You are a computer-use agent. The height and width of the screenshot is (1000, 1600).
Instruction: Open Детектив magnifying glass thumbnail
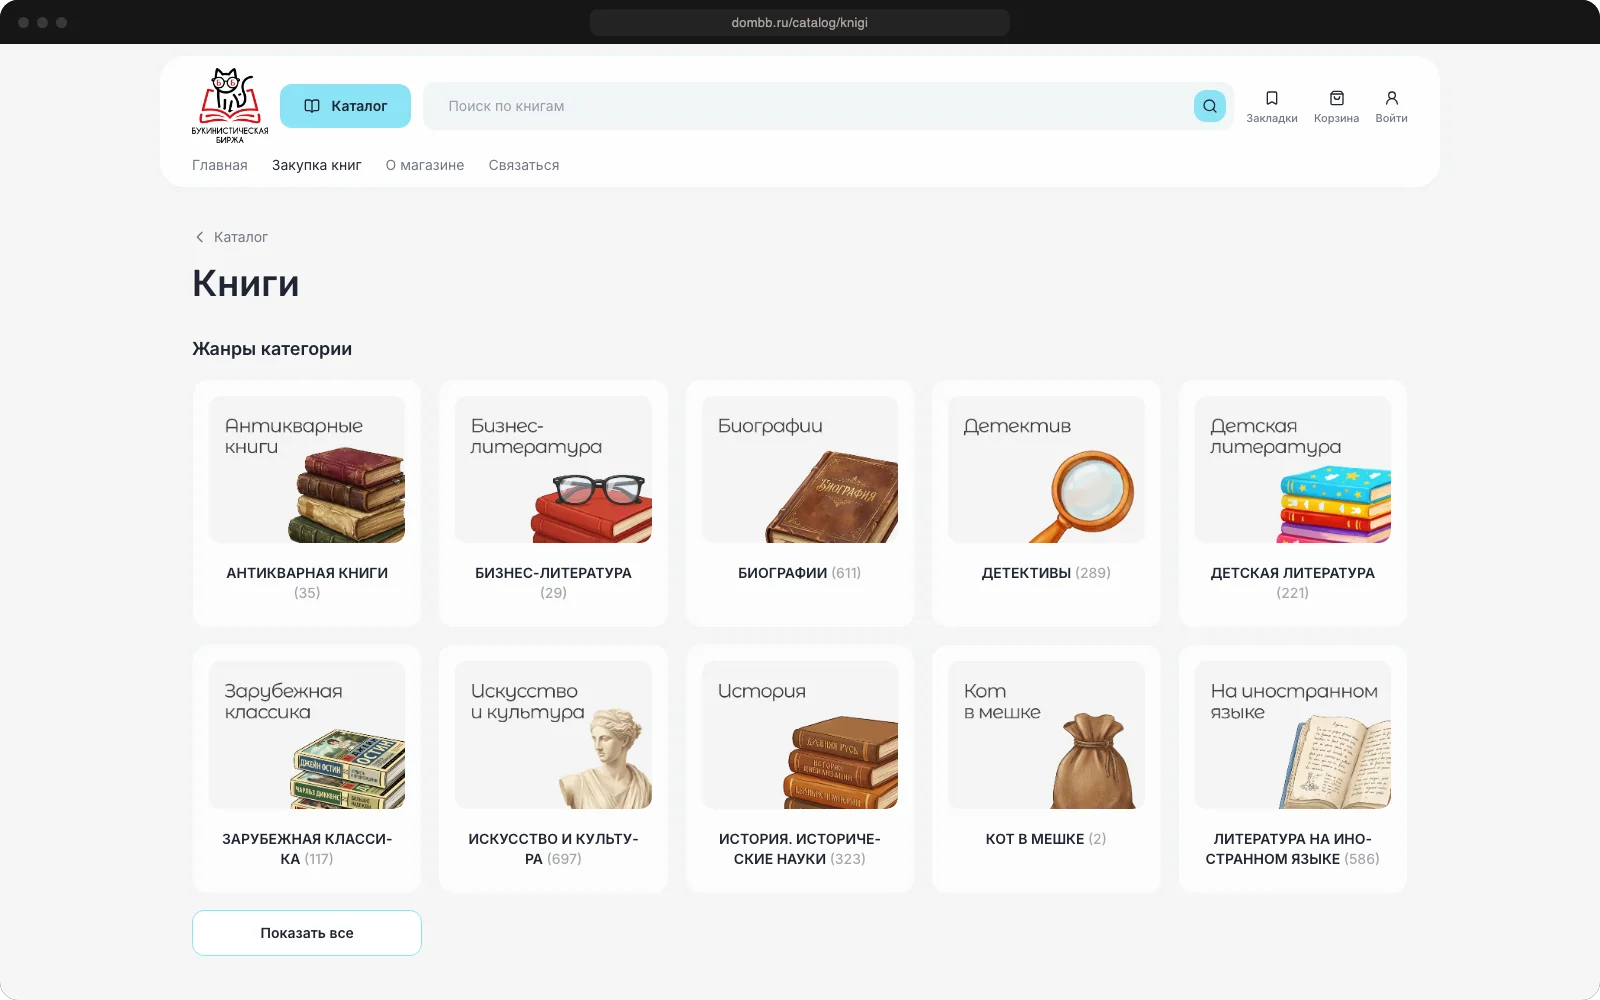[x=1046, y=470]
